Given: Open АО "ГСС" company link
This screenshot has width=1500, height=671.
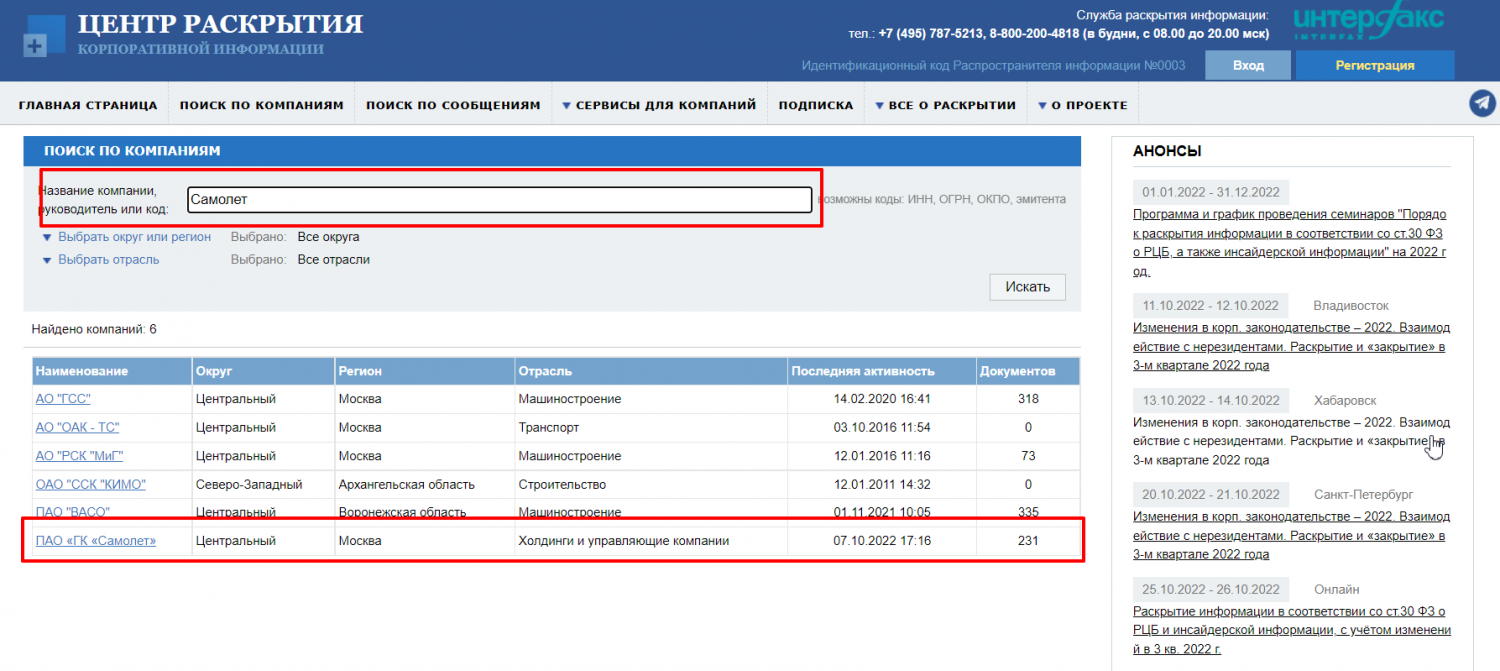Looking at the screenshot, I should [63, 399].
